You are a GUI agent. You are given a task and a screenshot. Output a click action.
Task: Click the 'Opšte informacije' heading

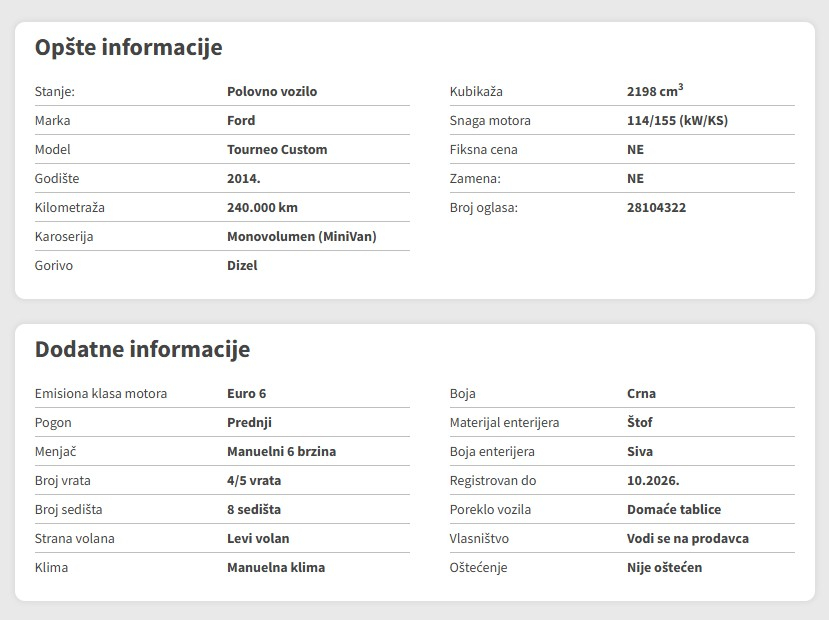tap(128, 47)
